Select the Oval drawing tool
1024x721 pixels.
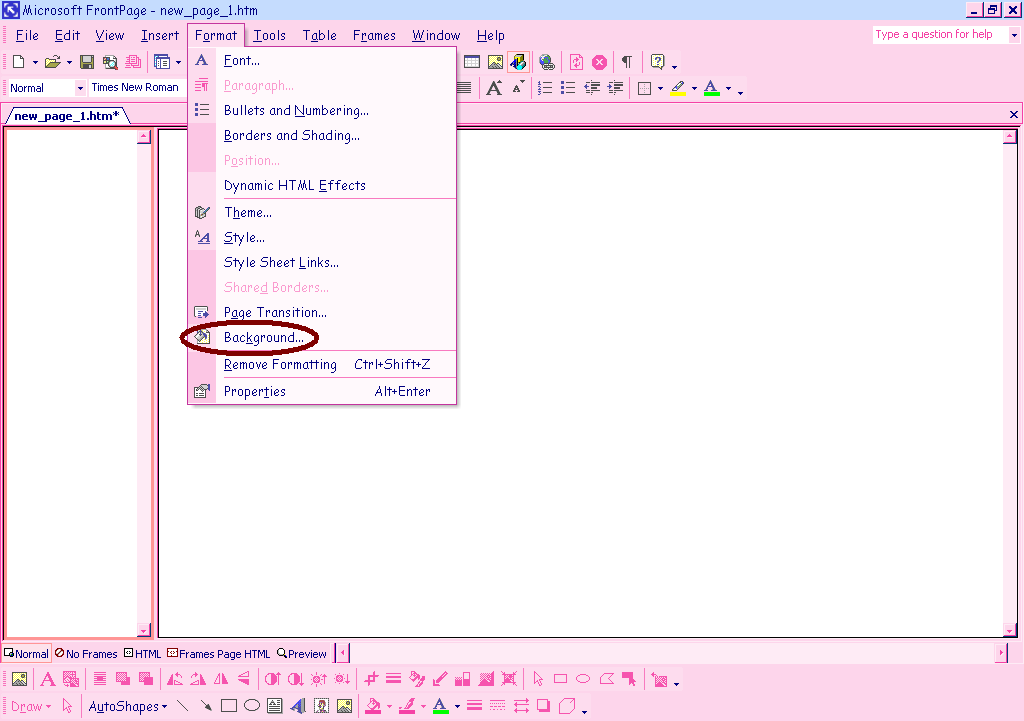252,706
